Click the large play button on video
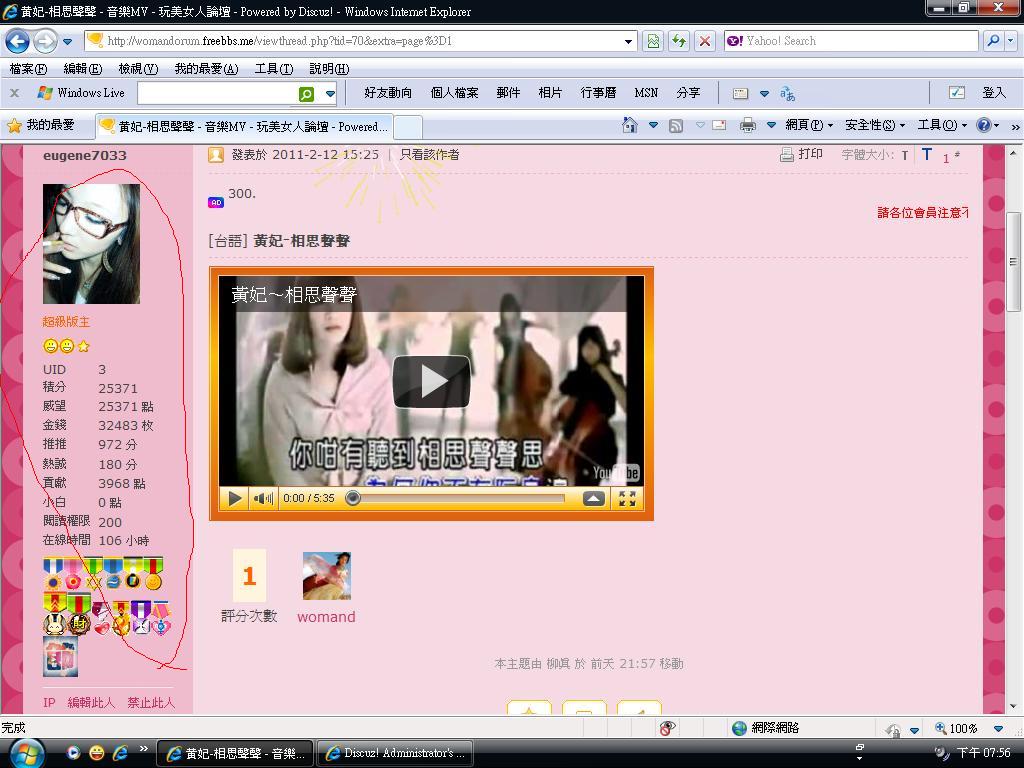This screenshot has width=1024, height=768. [x=431, y=381]
